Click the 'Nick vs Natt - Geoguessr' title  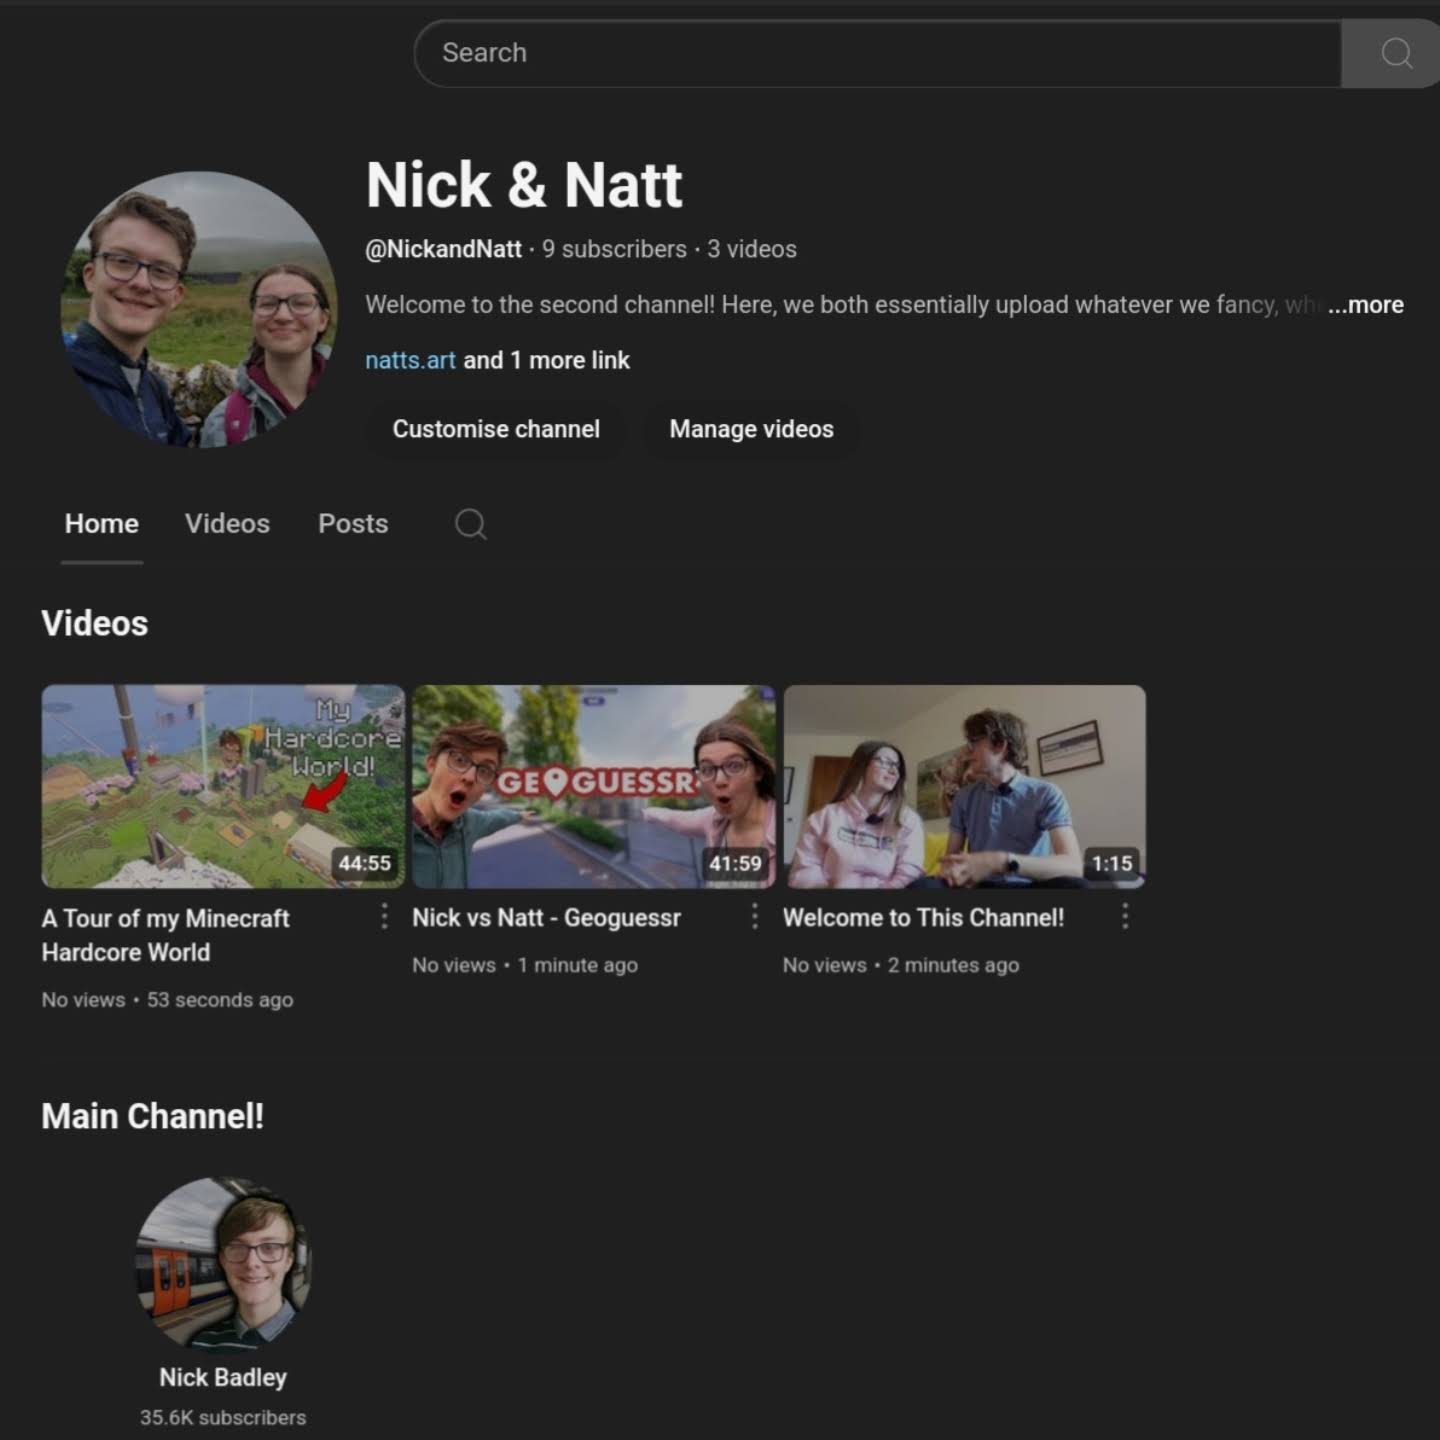tap(546, 918)
